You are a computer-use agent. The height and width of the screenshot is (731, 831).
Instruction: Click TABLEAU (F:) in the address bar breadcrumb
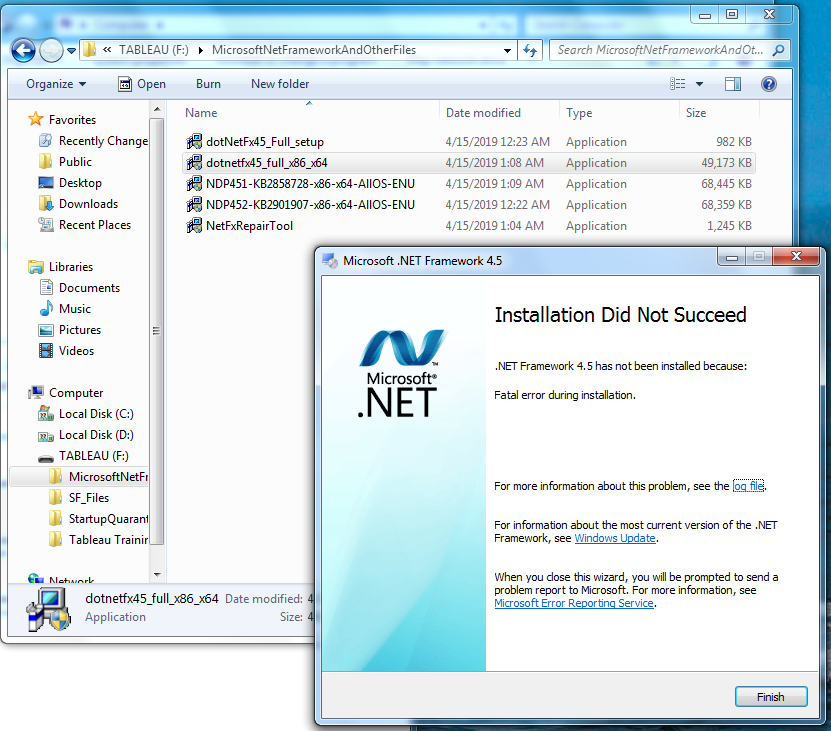[x=154, y=50]
